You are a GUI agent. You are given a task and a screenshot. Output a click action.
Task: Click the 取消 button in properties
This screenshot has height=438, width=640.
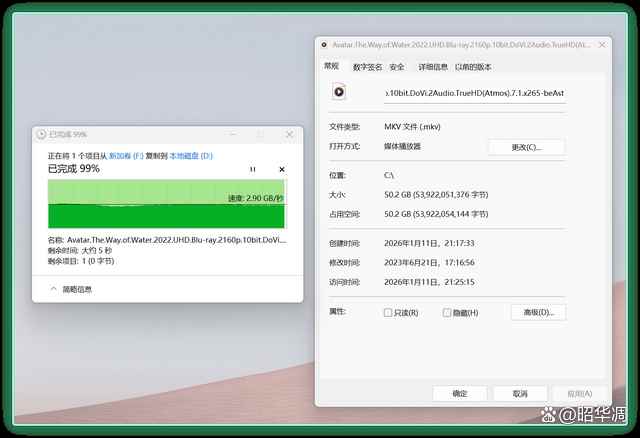point(520,394)
